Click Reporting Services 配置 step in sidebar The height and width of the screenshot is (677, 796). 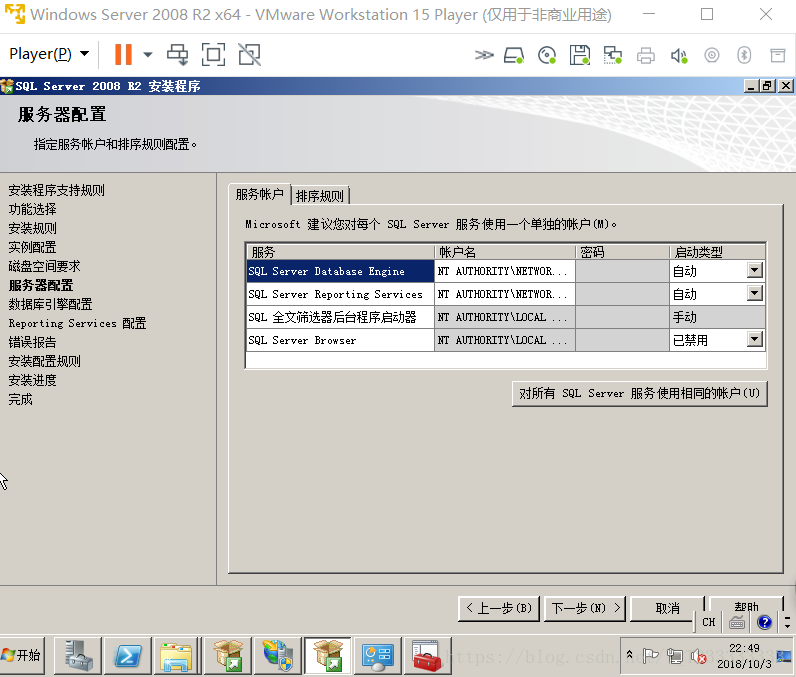click(x=77, y=323)
